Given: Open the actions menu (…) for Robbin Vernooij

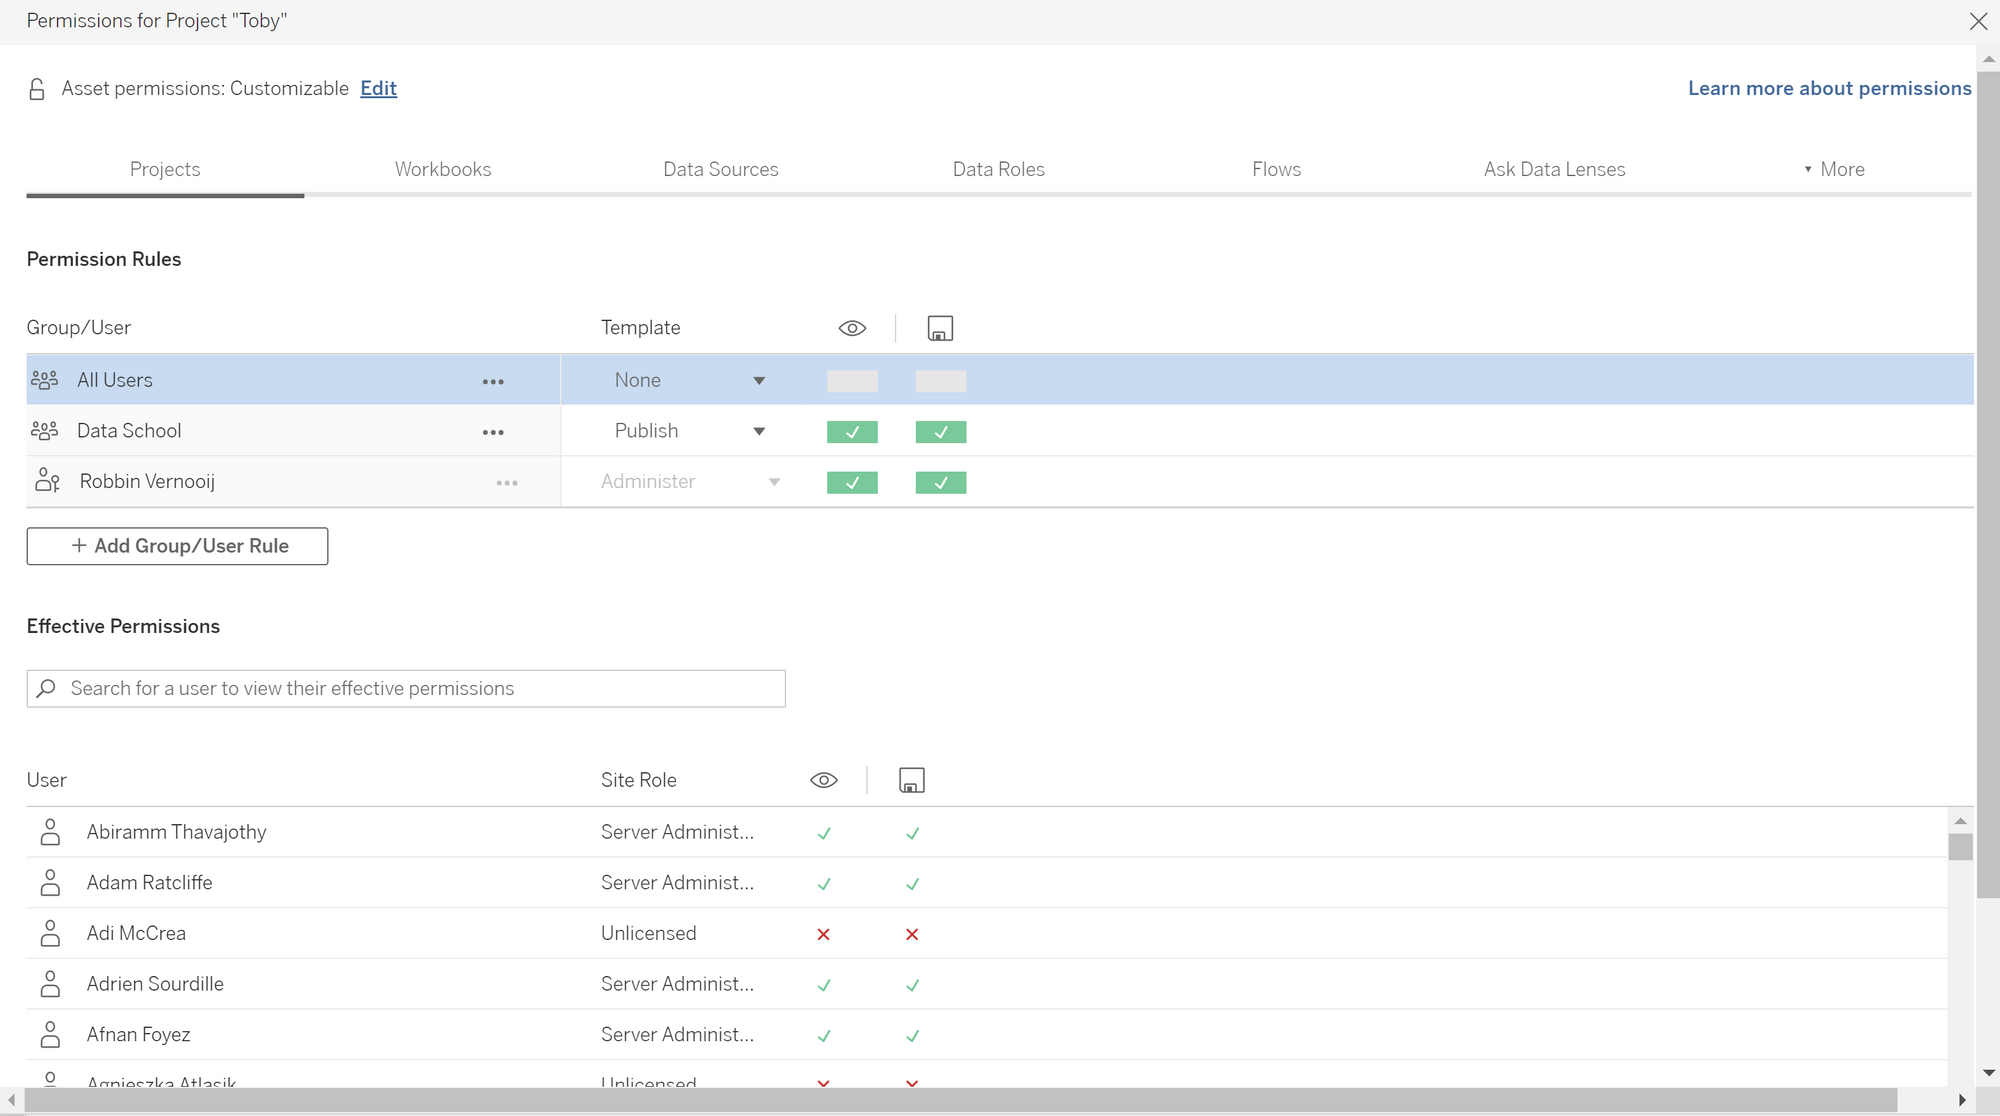Looking at the screenshot, I should click(507, 483).
